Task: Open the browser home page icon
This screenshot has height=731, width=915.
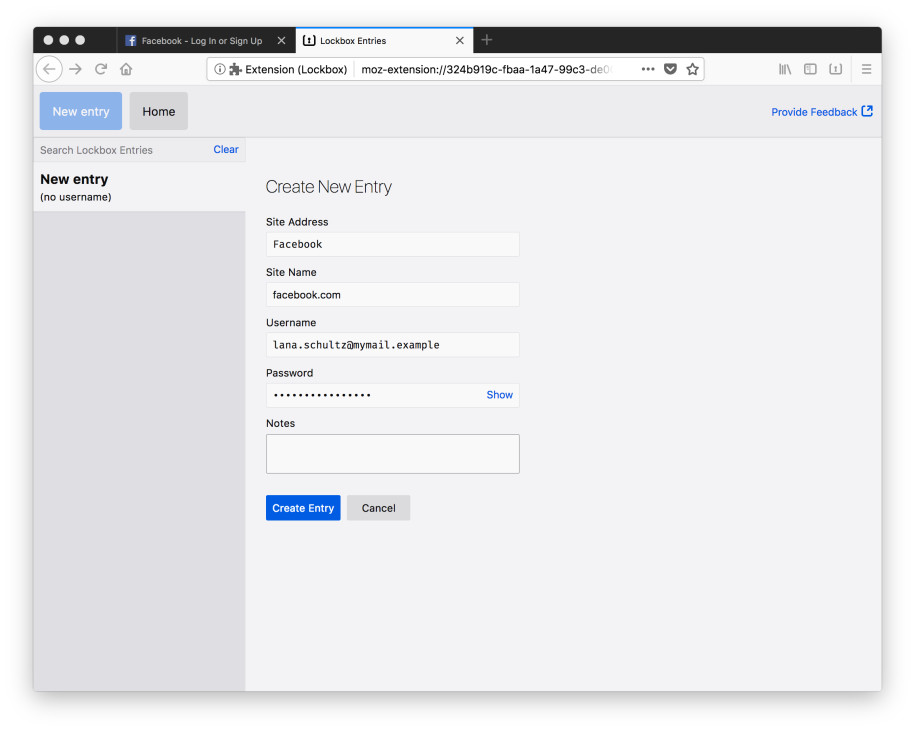Action: (x=126, y=69)
